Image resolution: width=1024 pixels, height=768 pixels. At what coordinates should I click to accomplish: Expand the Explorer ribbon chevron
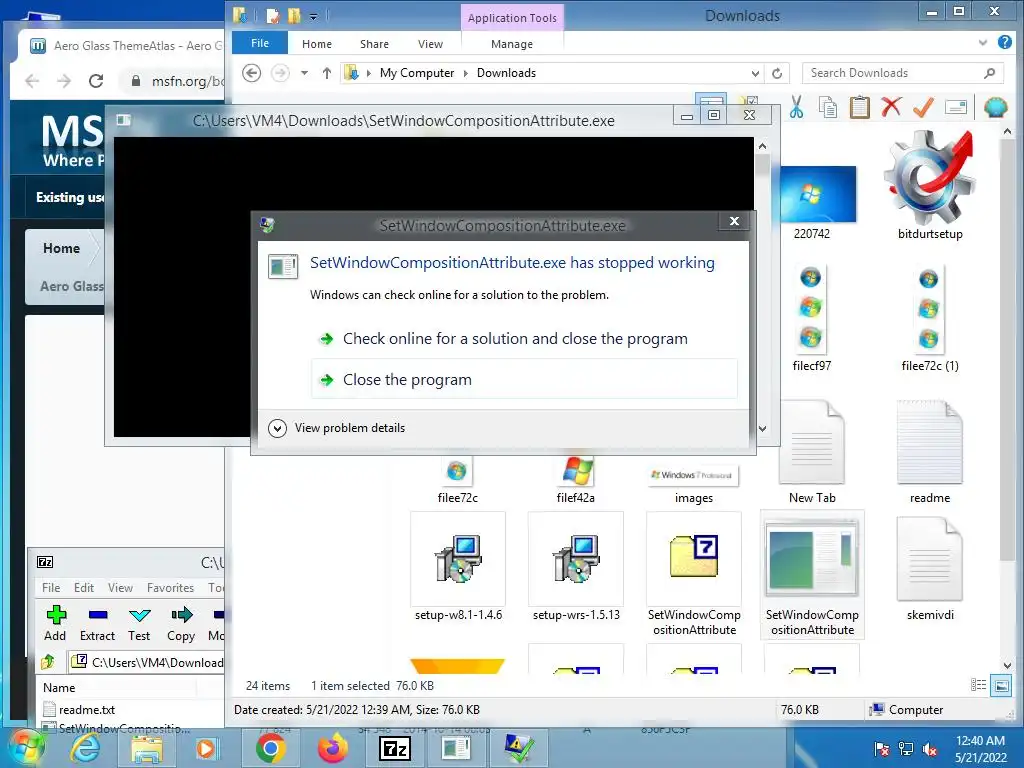tap(983, 42)
